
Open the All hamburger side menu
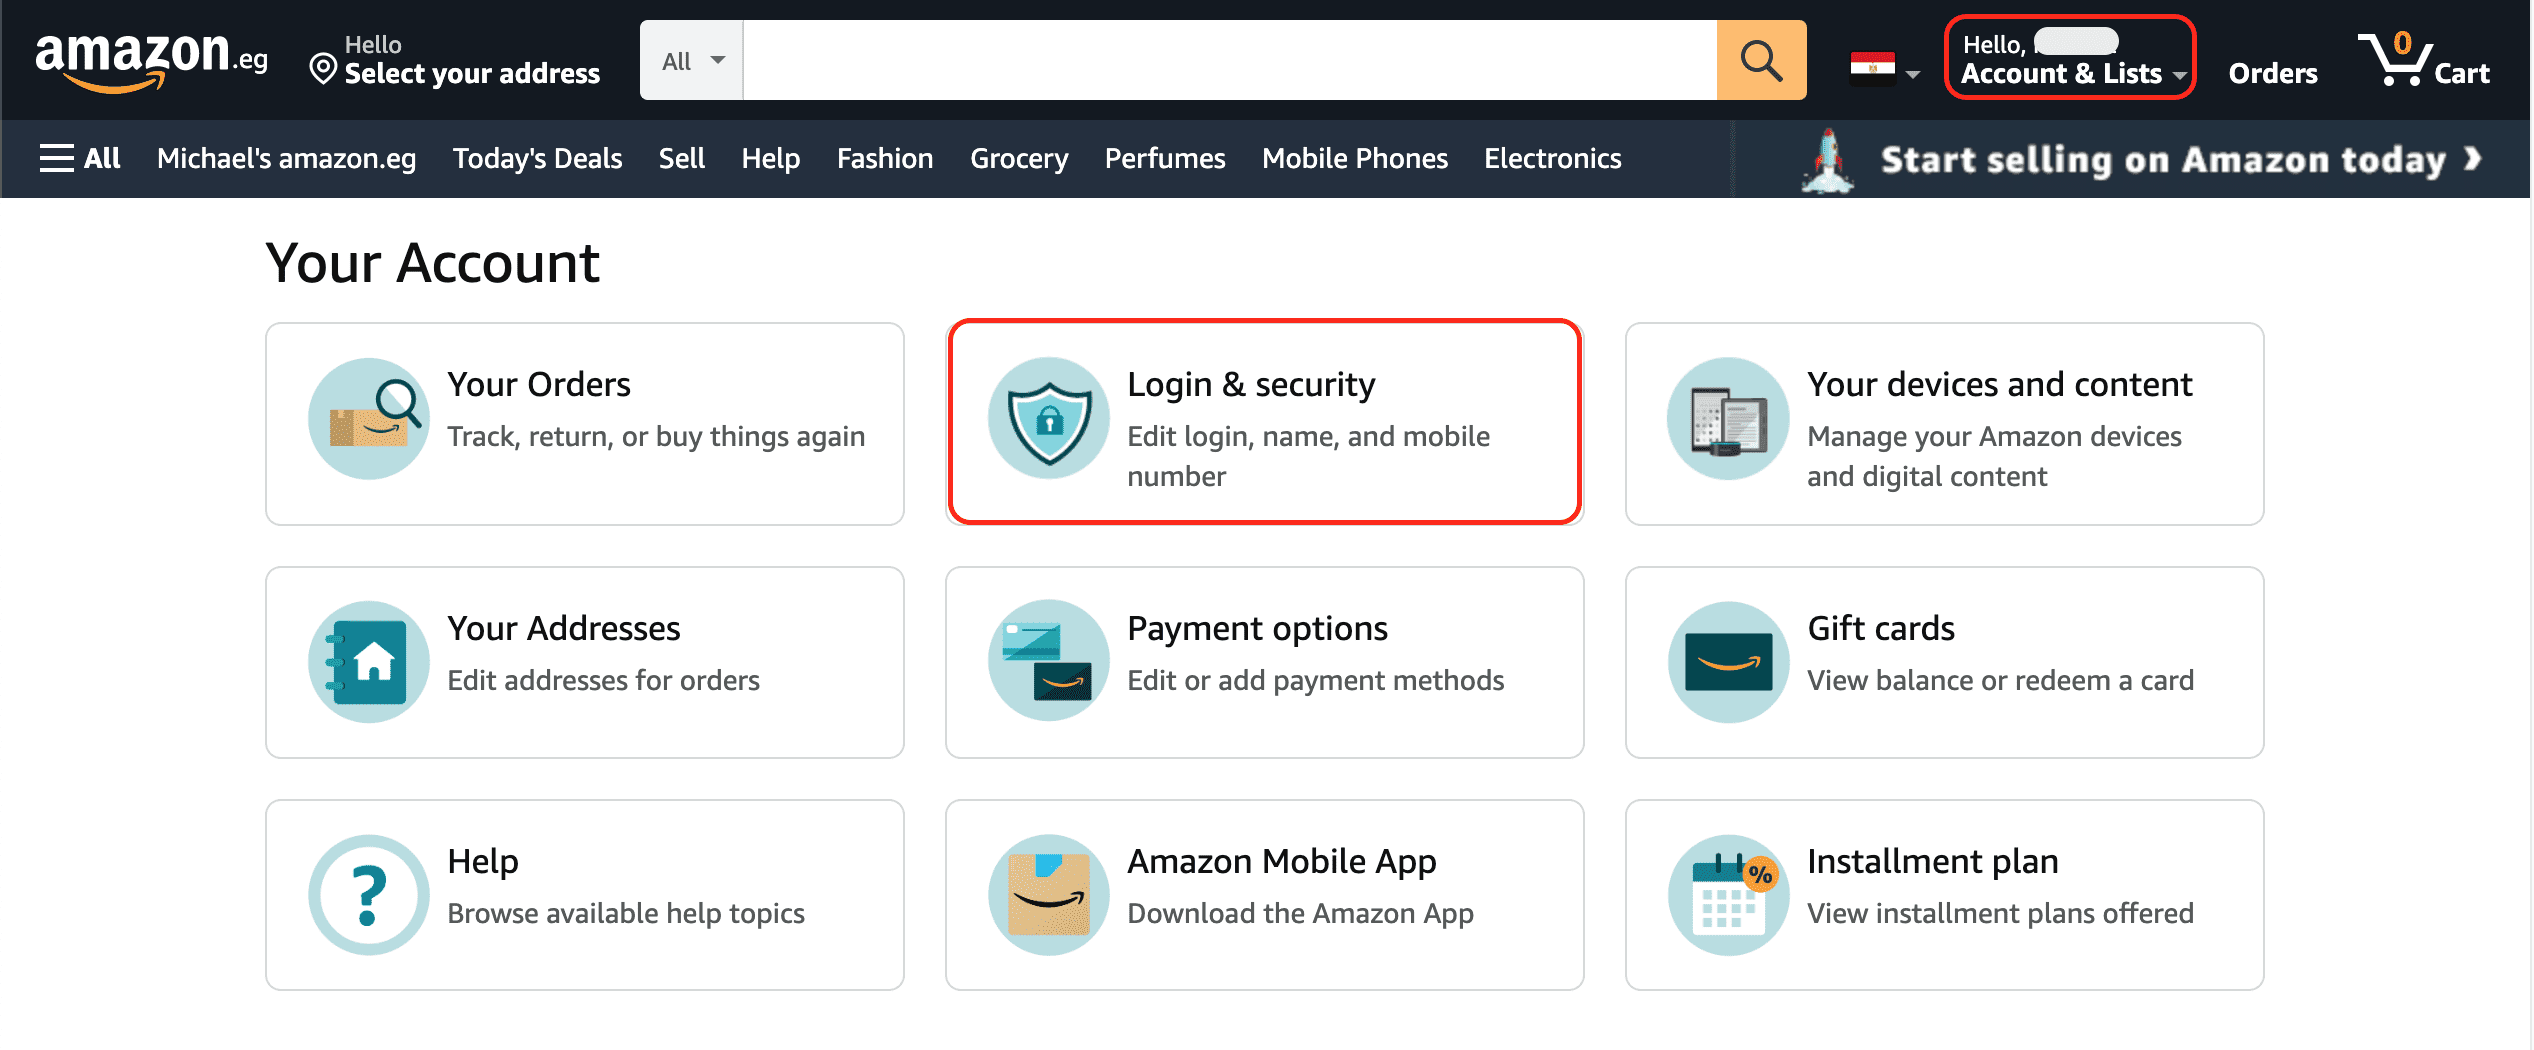(x=80, y=158)
